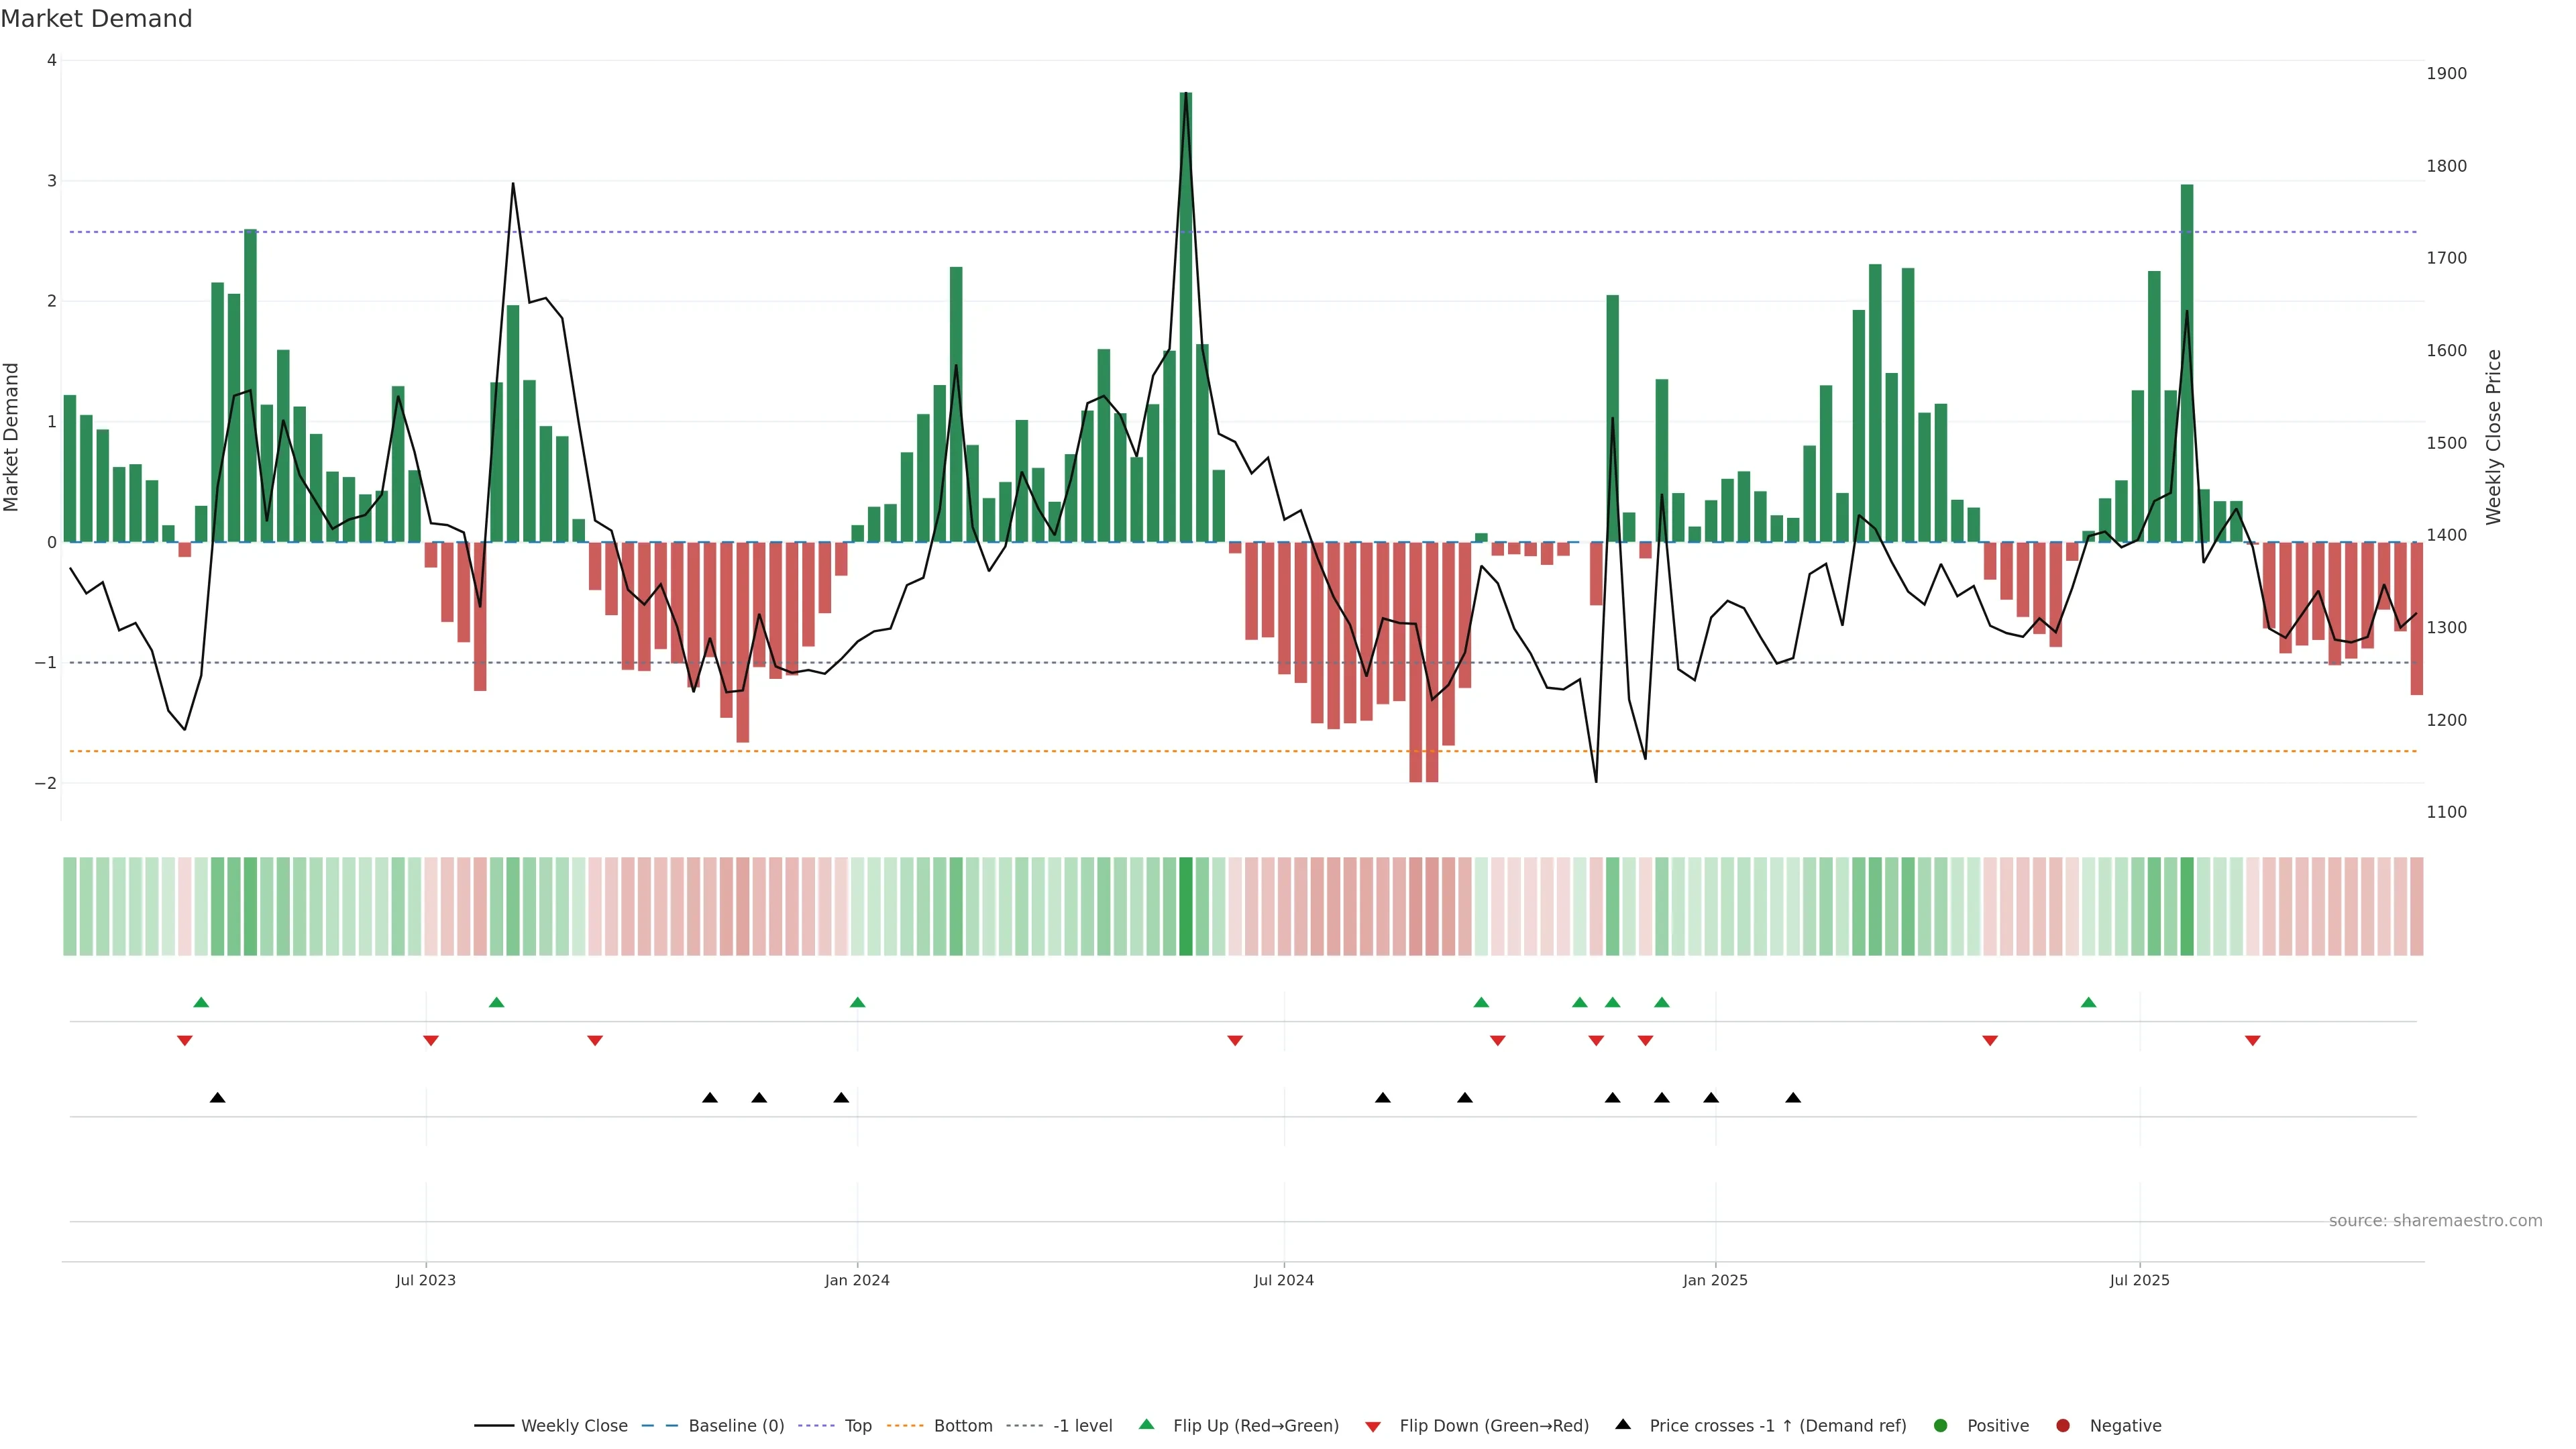2576x1449 pixels.
Task: Hide the Top dotted line series
Action: click(x=857, y=1425)
